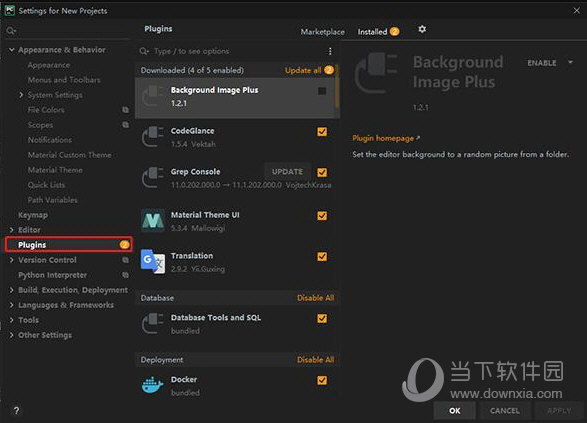Click the UPDATE button for Grep Console

pos(287,171)
